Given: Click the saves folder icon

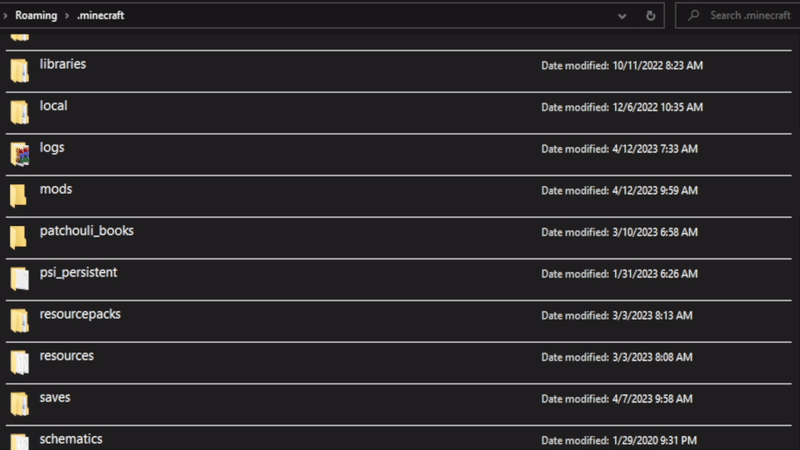Looking at the screenshot, I should [x=19, y=403].
